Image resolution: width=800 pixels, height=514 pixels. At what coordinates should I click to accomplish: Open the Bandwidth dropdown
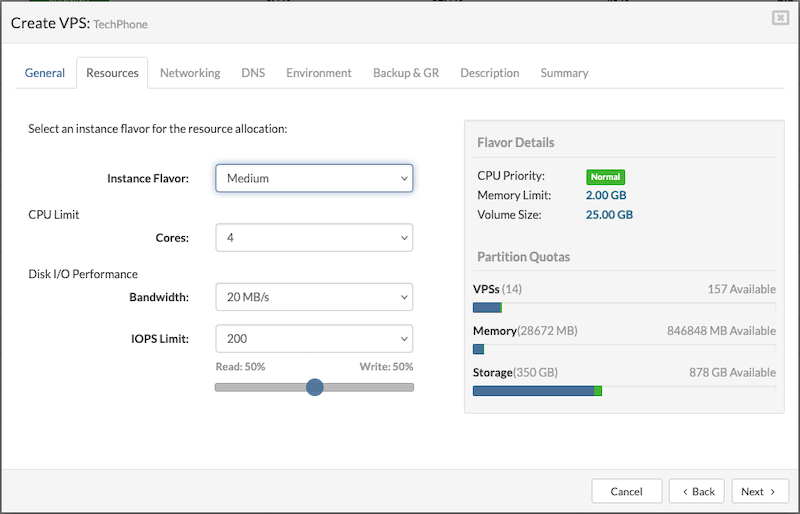[x=314, y=297]
